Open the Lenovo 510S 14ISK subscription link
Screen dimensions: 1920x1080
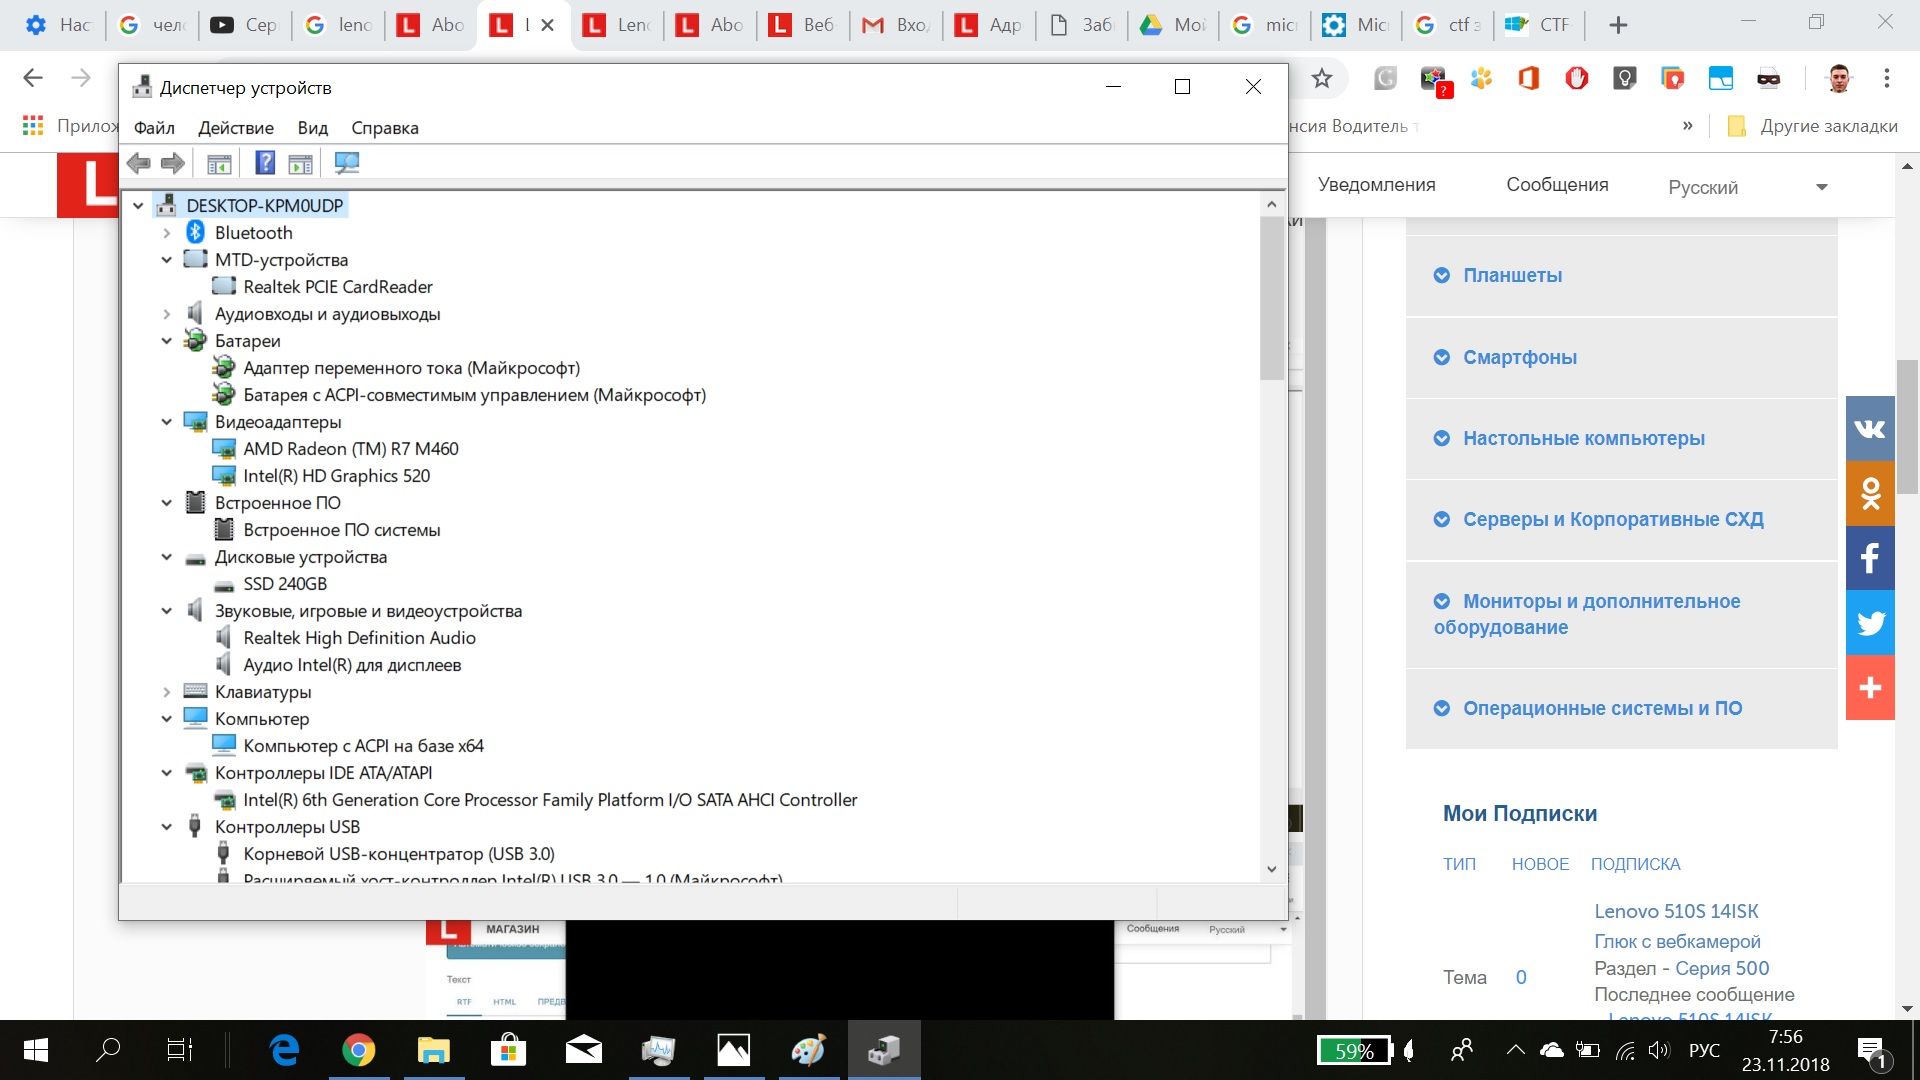coord(1676,912)
